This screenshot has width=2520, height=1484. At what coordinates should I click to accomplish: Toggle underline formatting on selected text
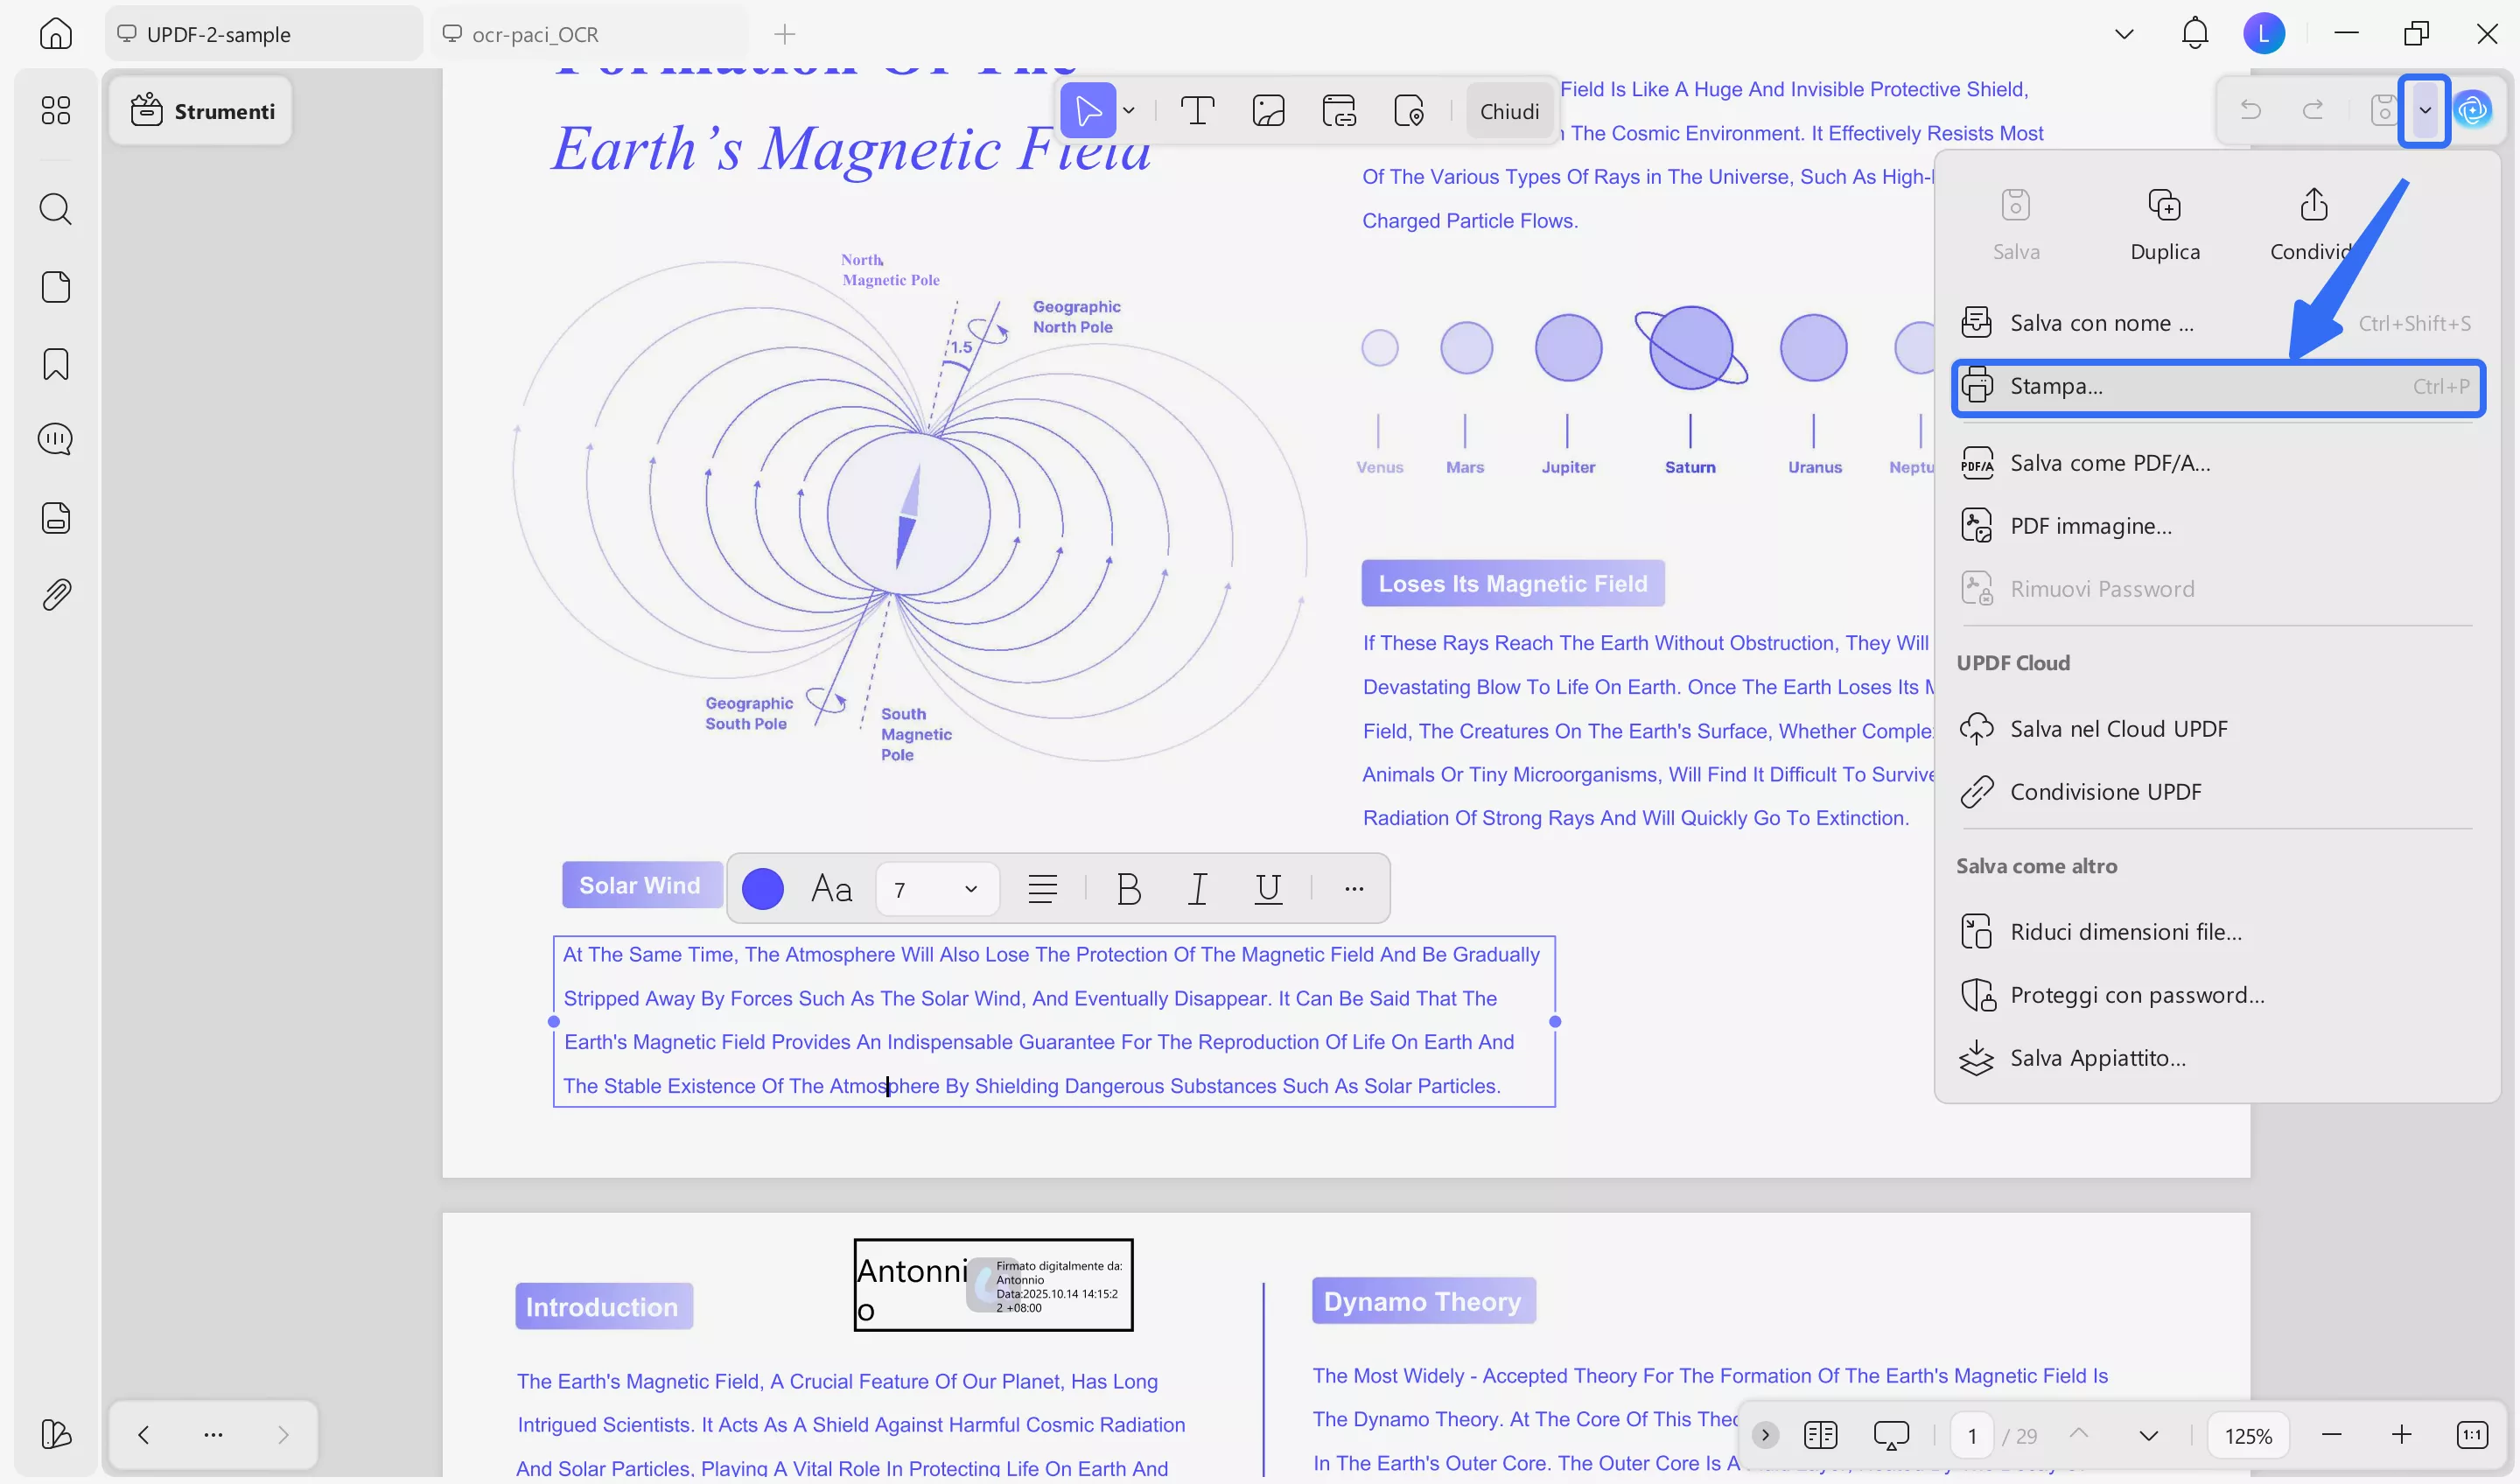coord(1268,888)
